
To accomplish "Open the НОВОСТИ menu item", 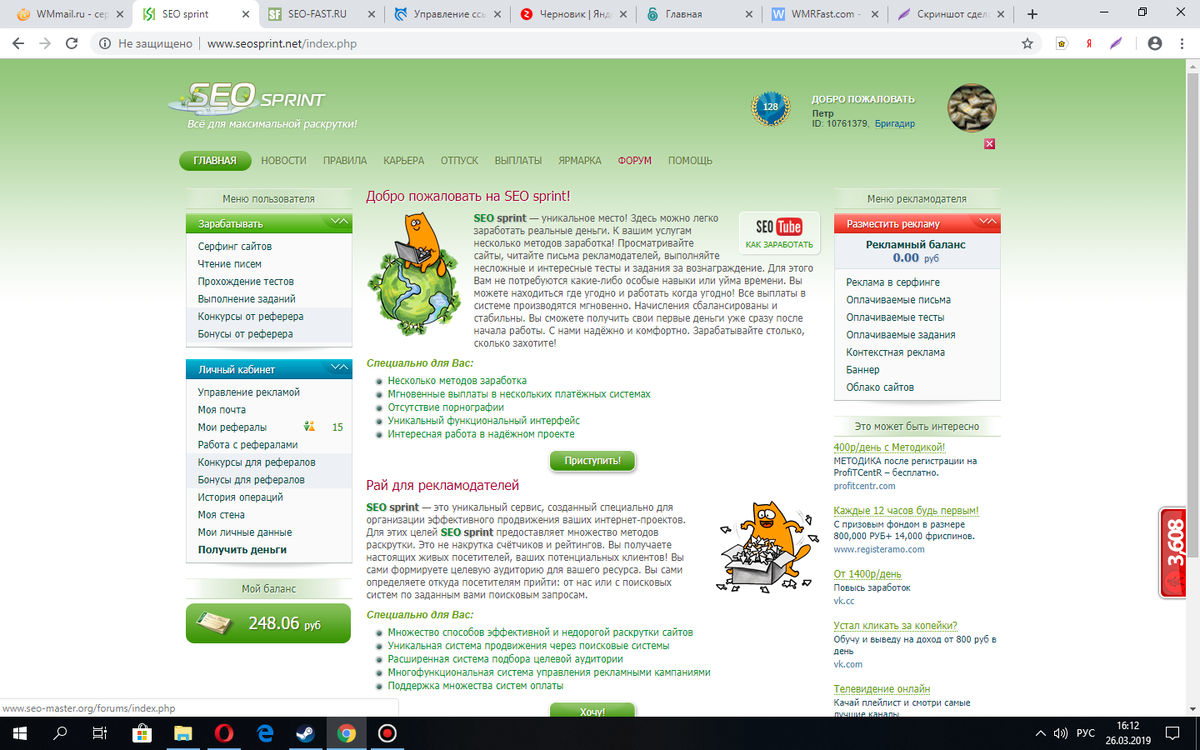I will [x=284, y=160].
